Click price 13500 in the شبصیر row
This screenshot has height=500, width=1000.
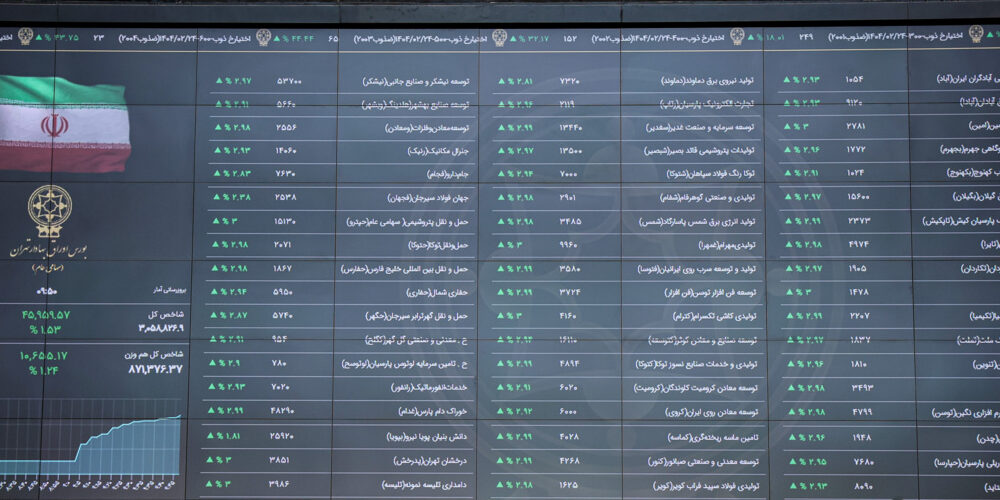pos(570,150)
